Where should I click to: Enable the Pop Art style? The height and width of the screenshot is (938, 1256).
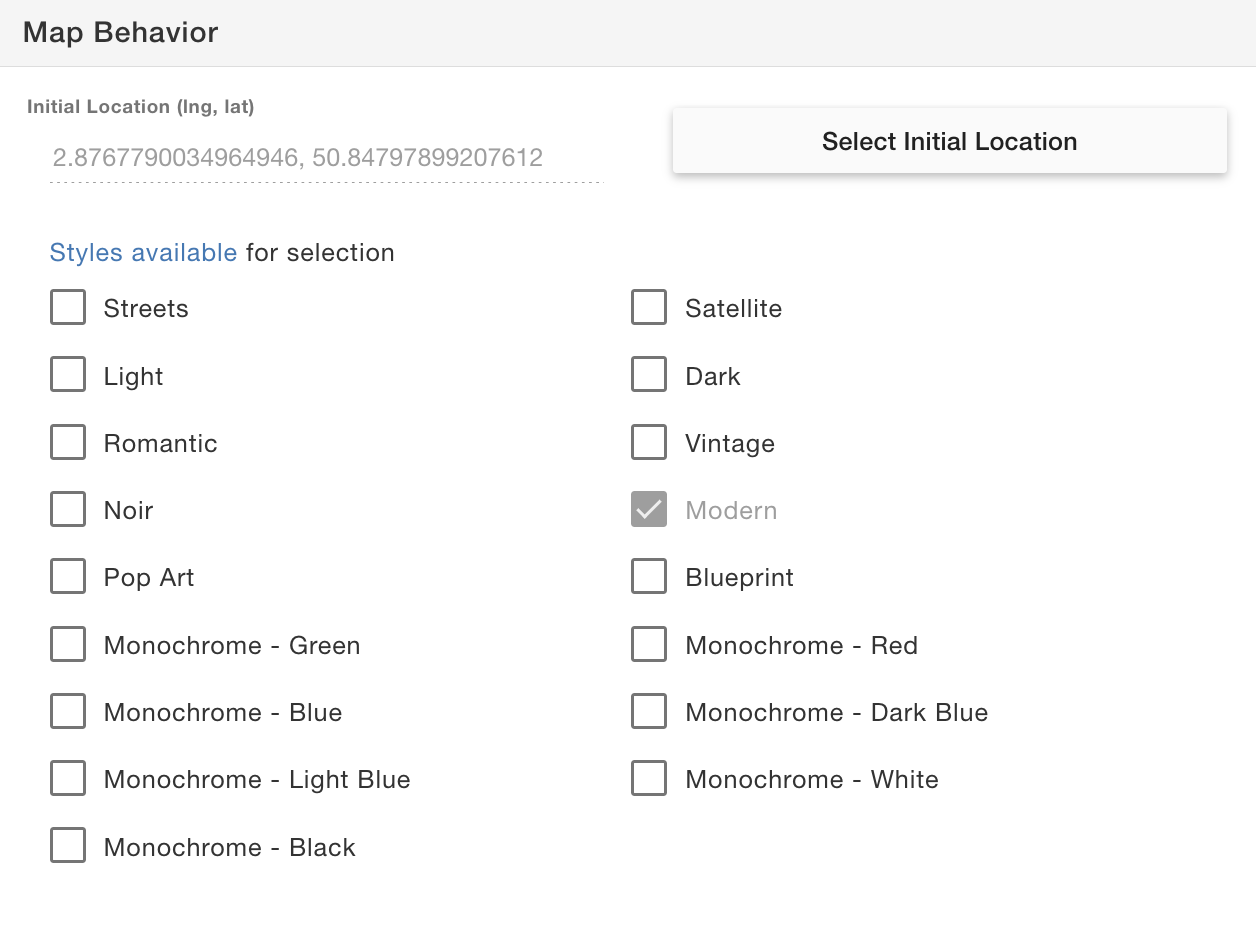click(x=68, y=577)
